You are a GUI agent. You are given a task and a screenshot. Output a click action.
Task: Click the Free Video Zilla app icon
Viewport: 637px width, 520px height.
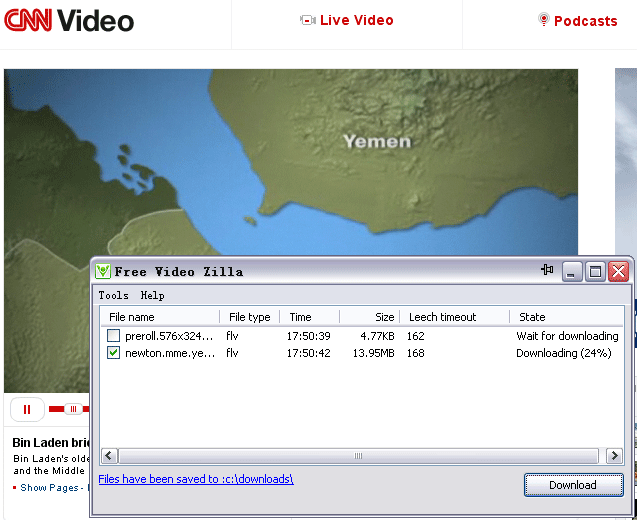[x=103, y=271]
